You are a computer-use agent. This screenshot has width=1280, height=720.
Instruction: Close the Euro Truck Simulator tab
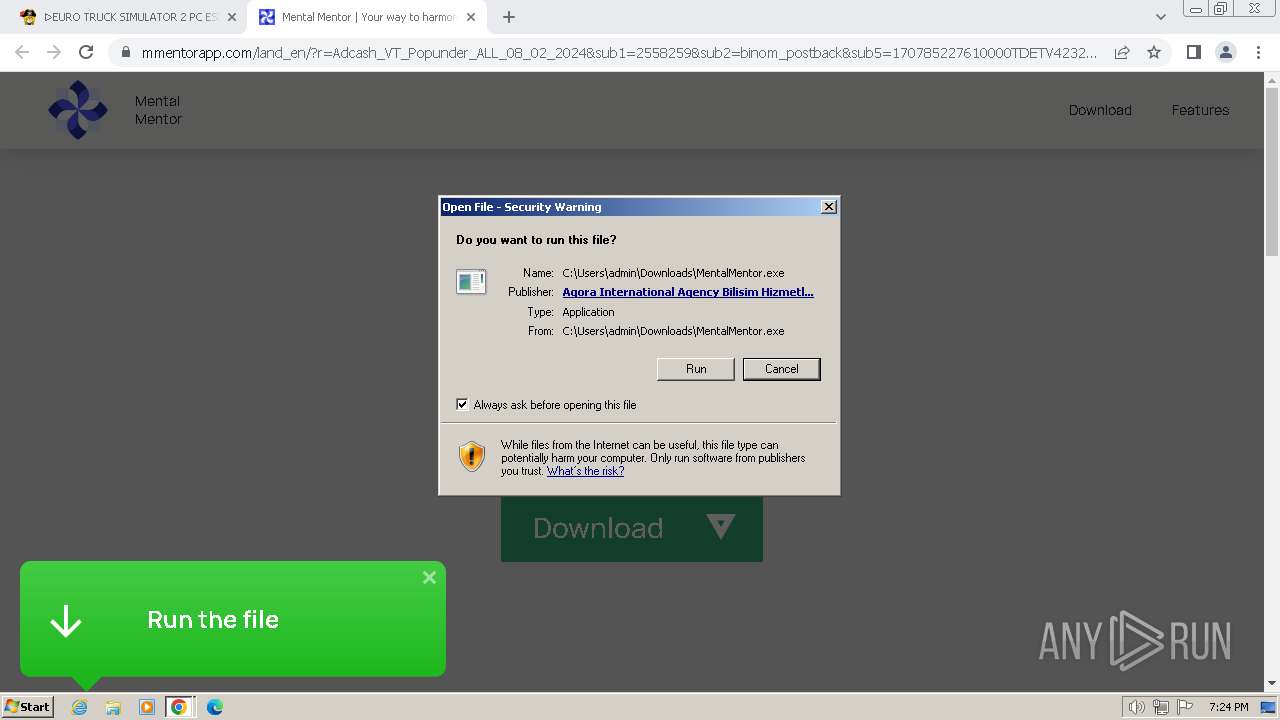point(231,17)
